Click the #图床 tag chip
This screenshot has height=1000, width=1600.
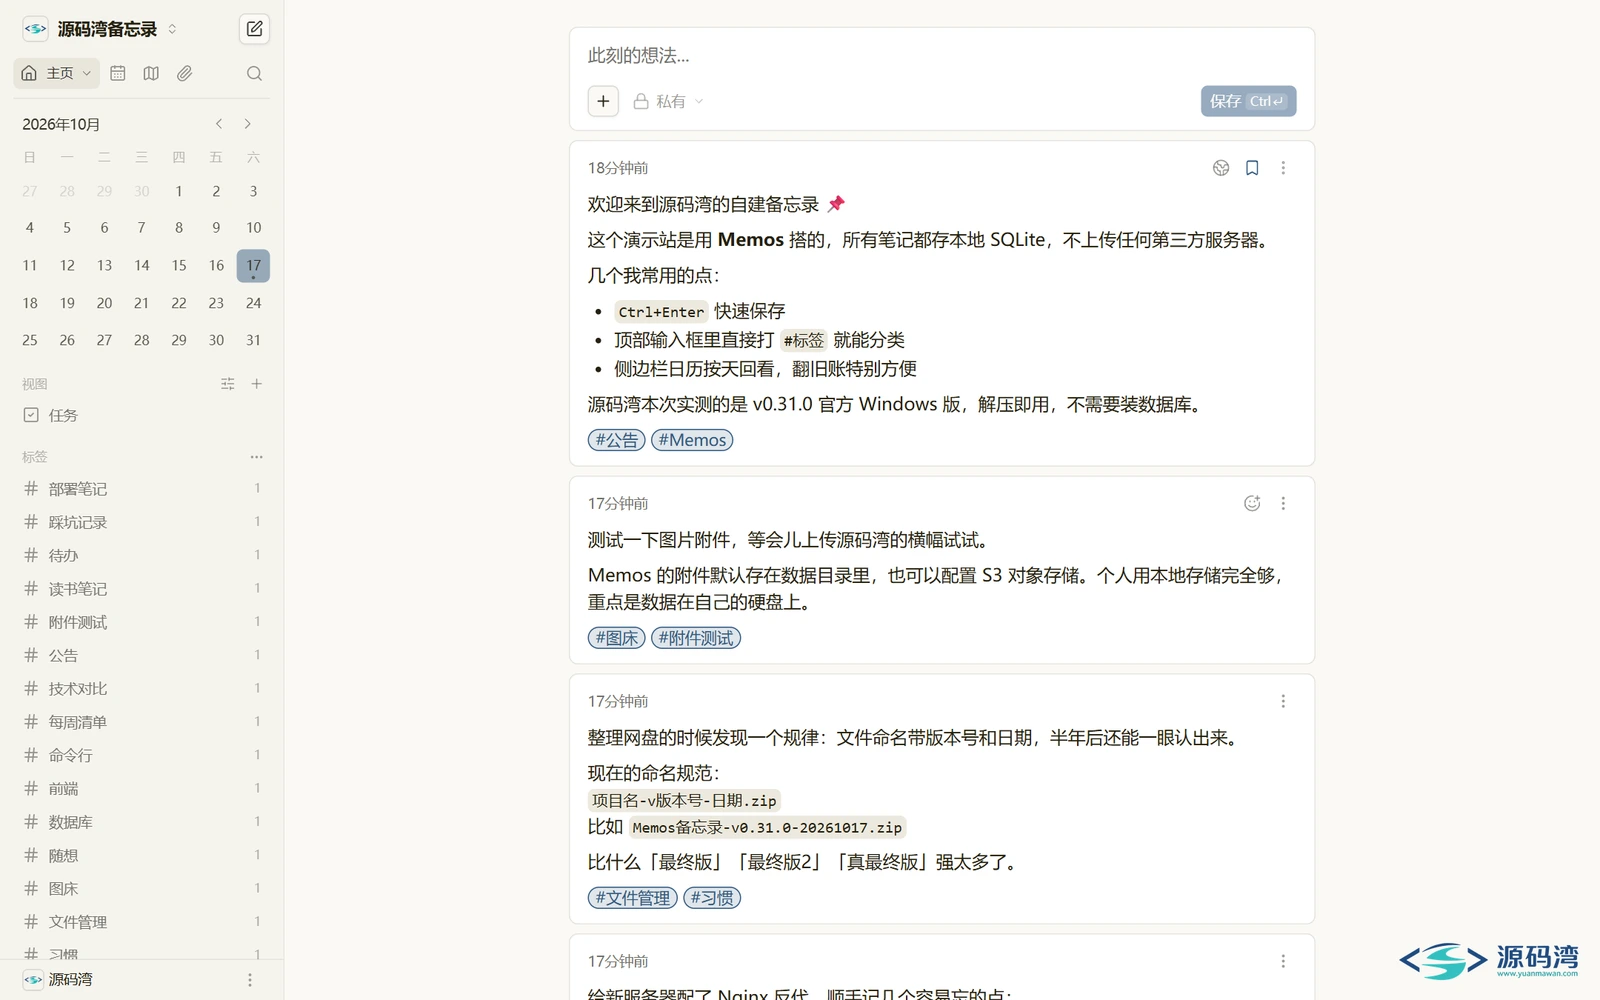click(x=617, y=638)
